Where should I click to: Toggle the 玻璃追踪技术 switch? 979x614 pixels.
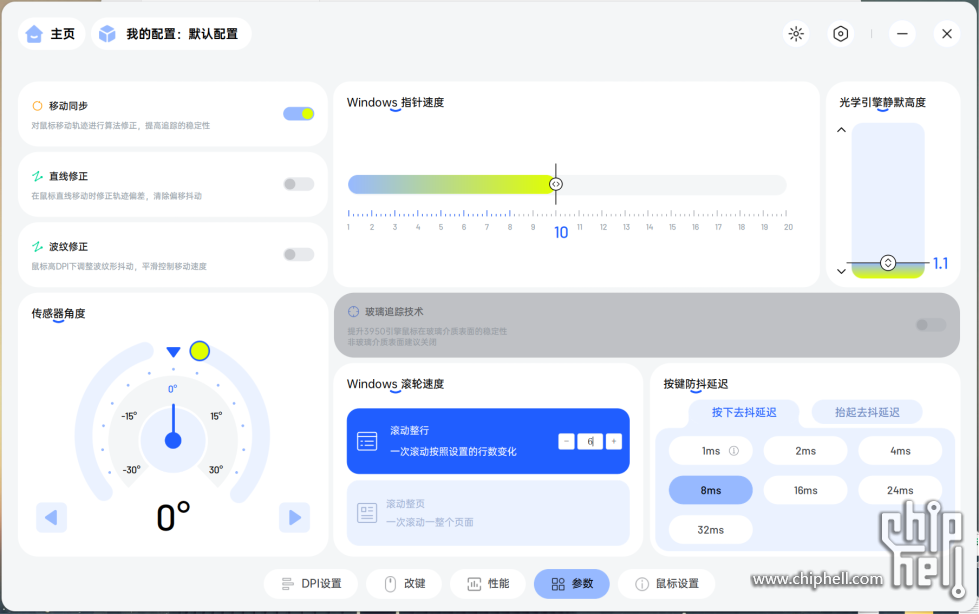[931, 325]
